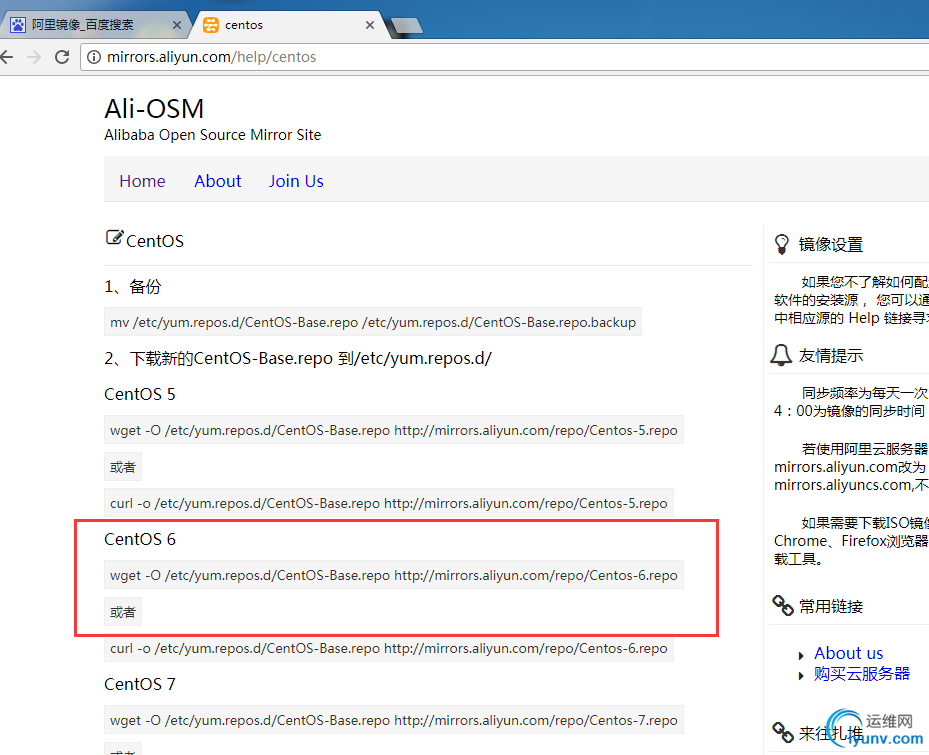
Task: Open a new tab with the new-tab button
Action: pyautogui.click(x=406, y=25)
